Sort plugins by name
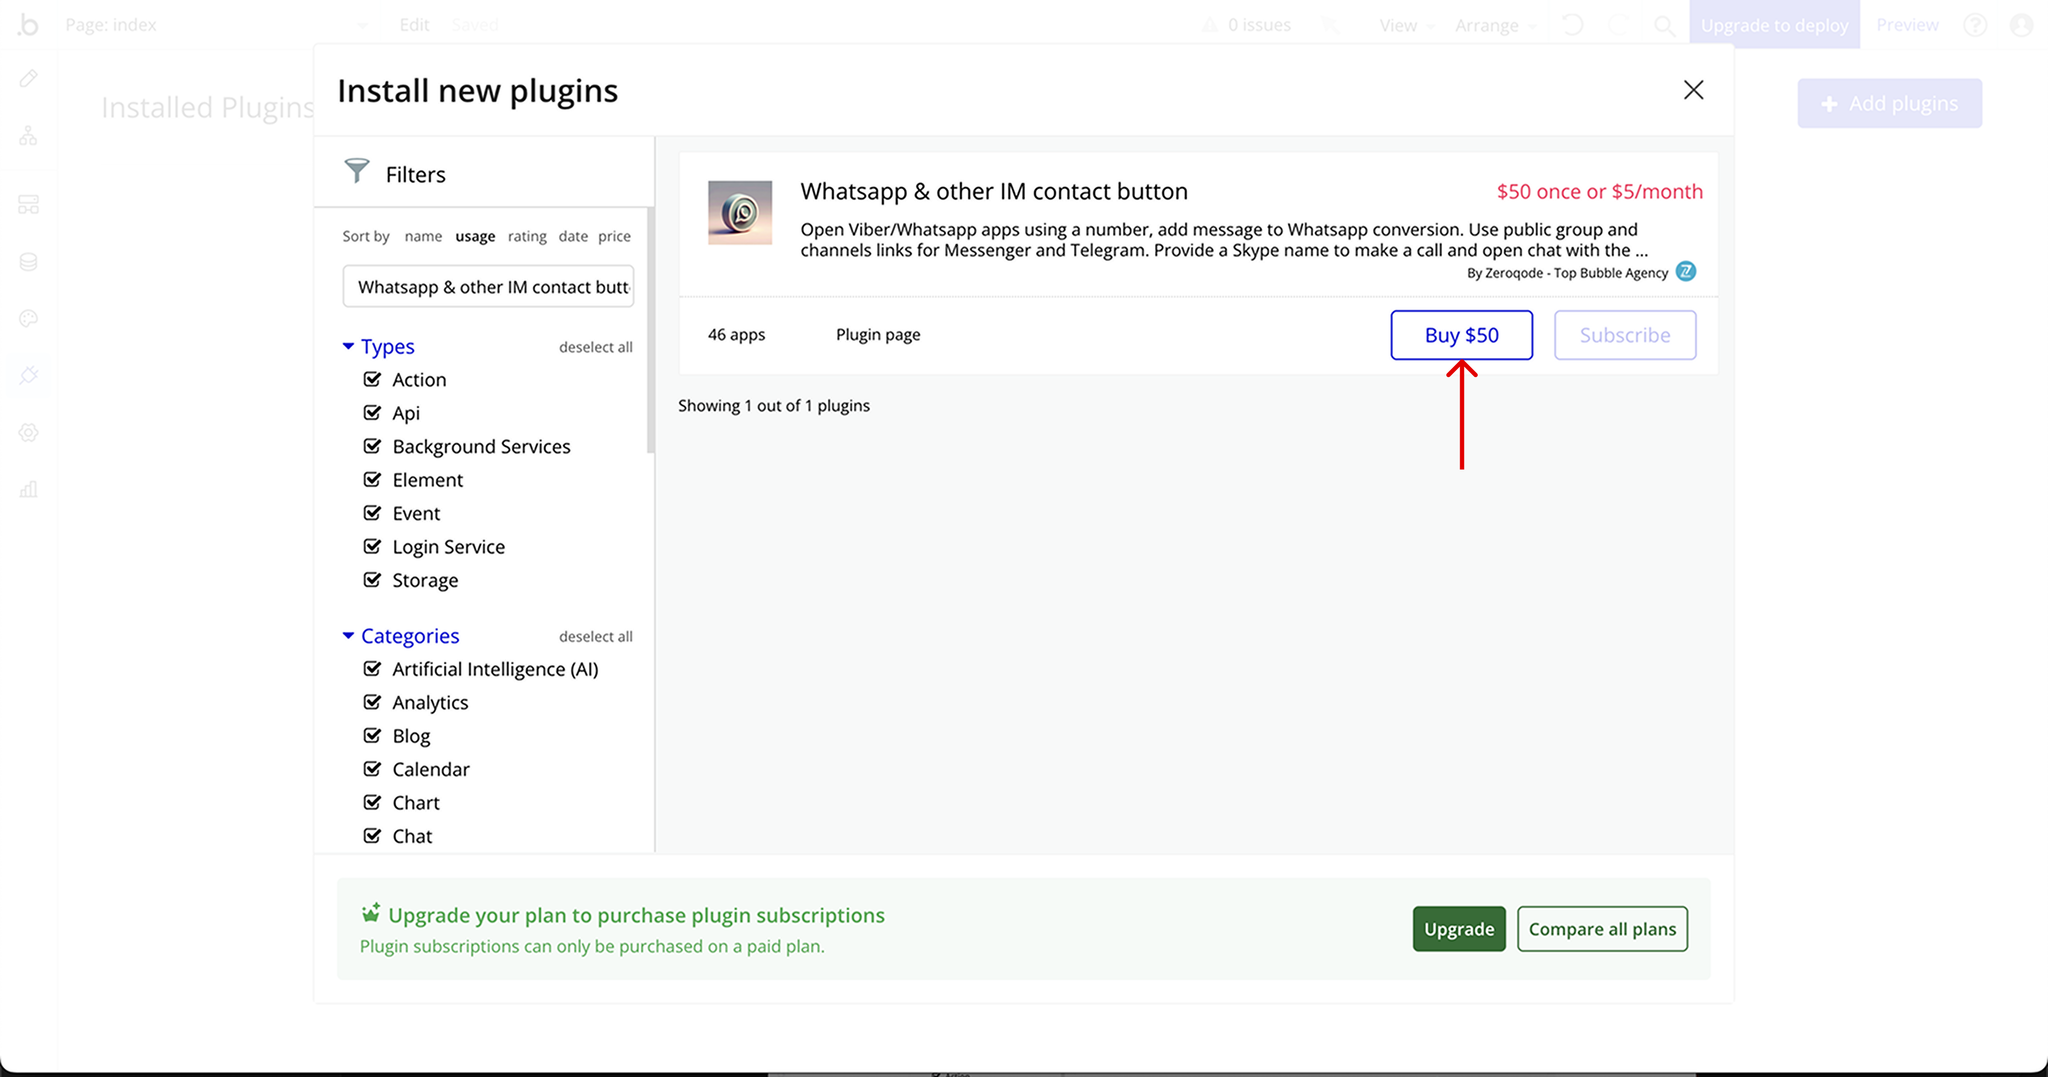2048x1077 pixels. pos(423,236)
